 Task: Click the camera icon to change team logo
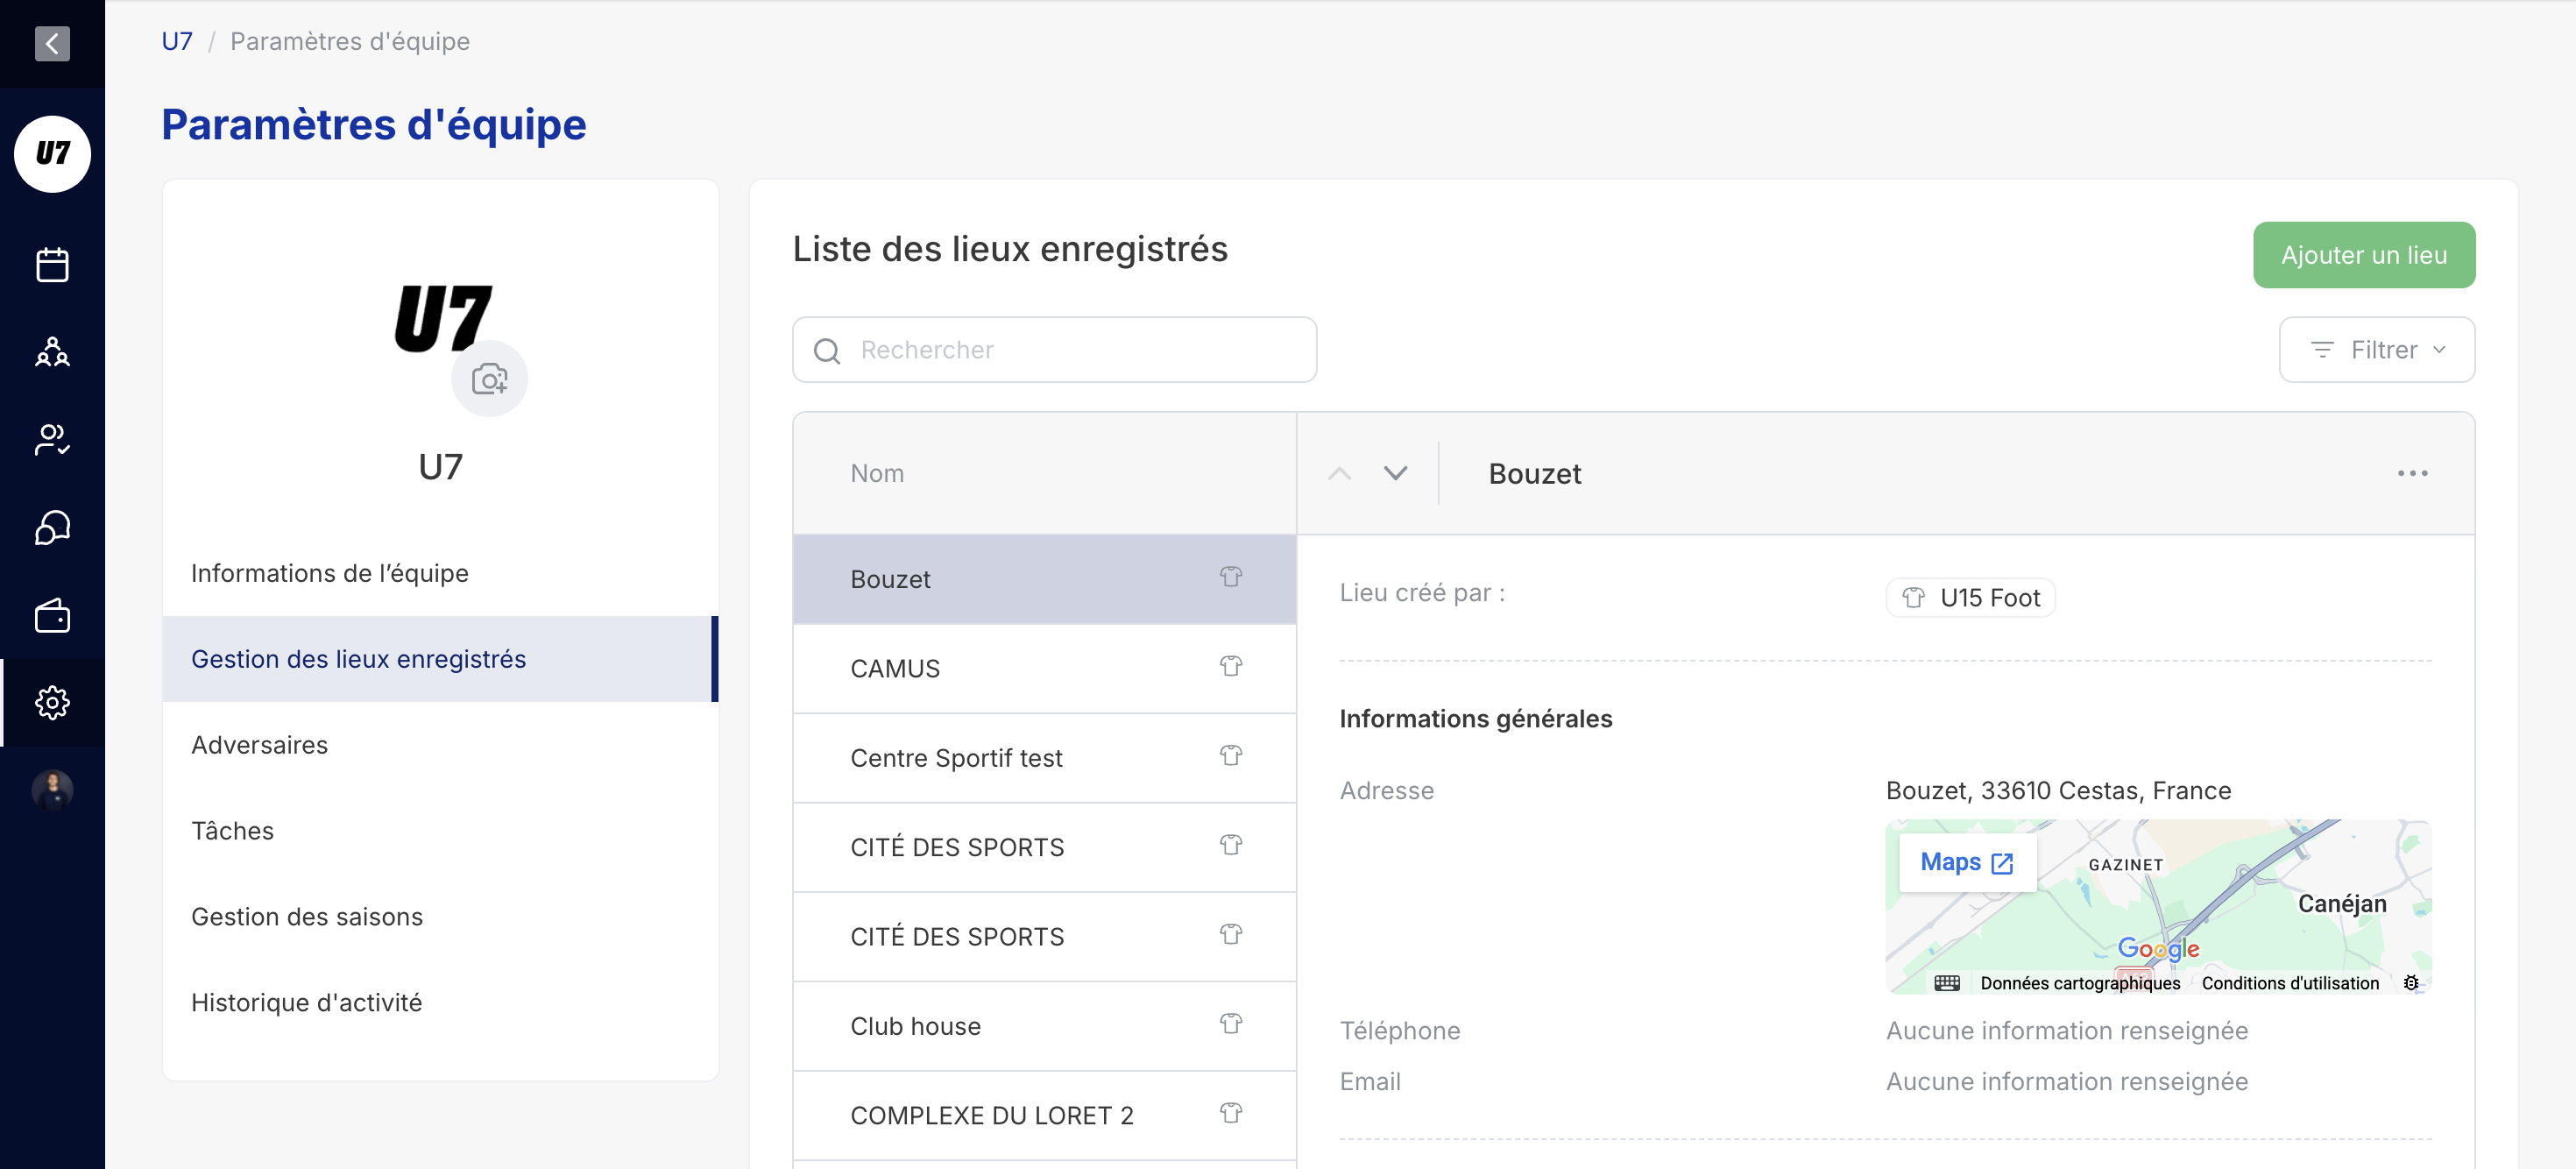click(x=489, y=379)
